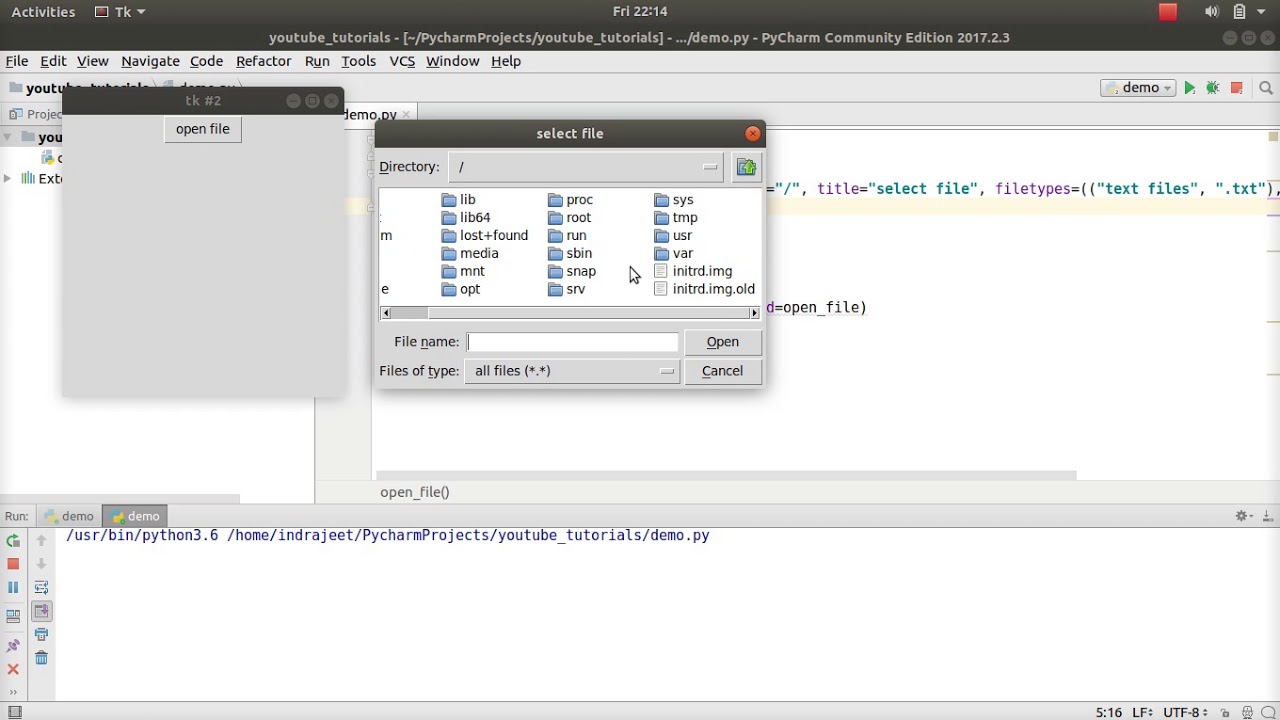Move up the stack trace arrow
This screenshot has width=1280, height=720.
click(x=41, y=540)
